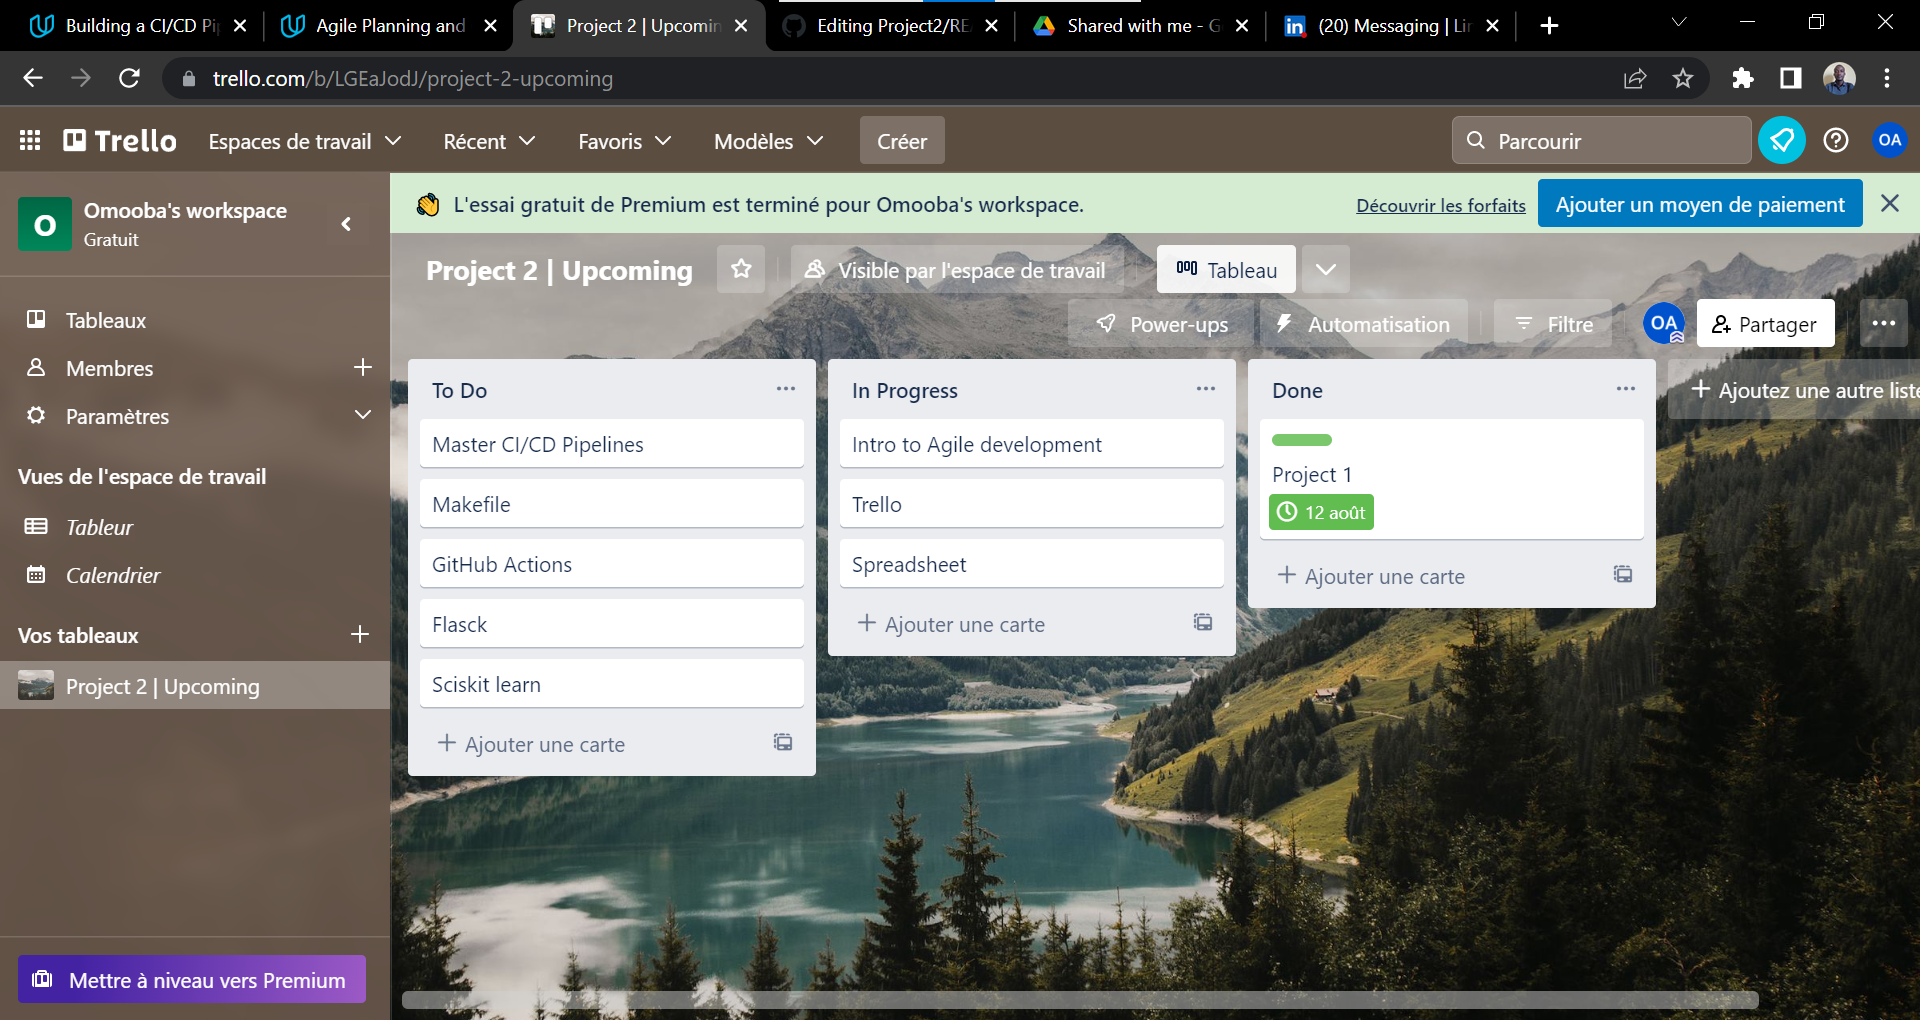Click the apps grid icon top left
Screen dimensions: 1920x1020
29,140
